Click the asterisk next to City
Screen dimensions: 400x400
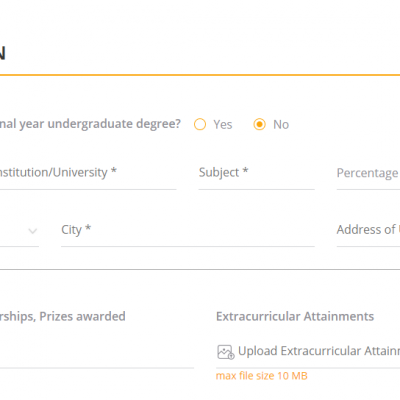[88, 228]
